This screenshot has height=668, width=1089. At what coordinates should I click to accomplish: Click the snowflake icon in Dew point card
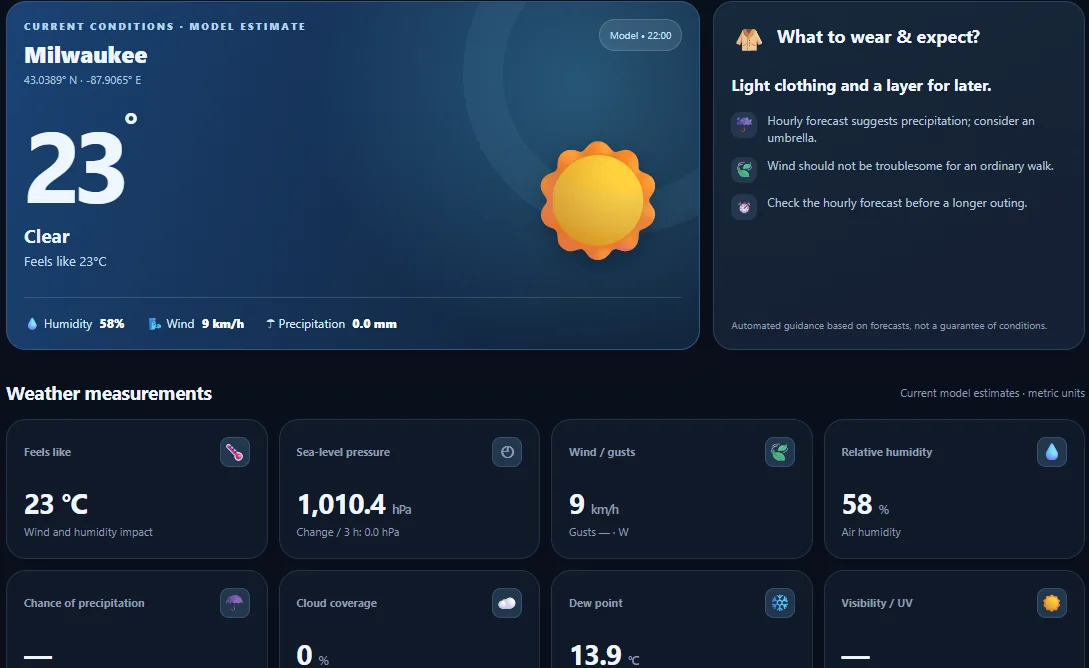pyautogui.click(x=779, y=603)
